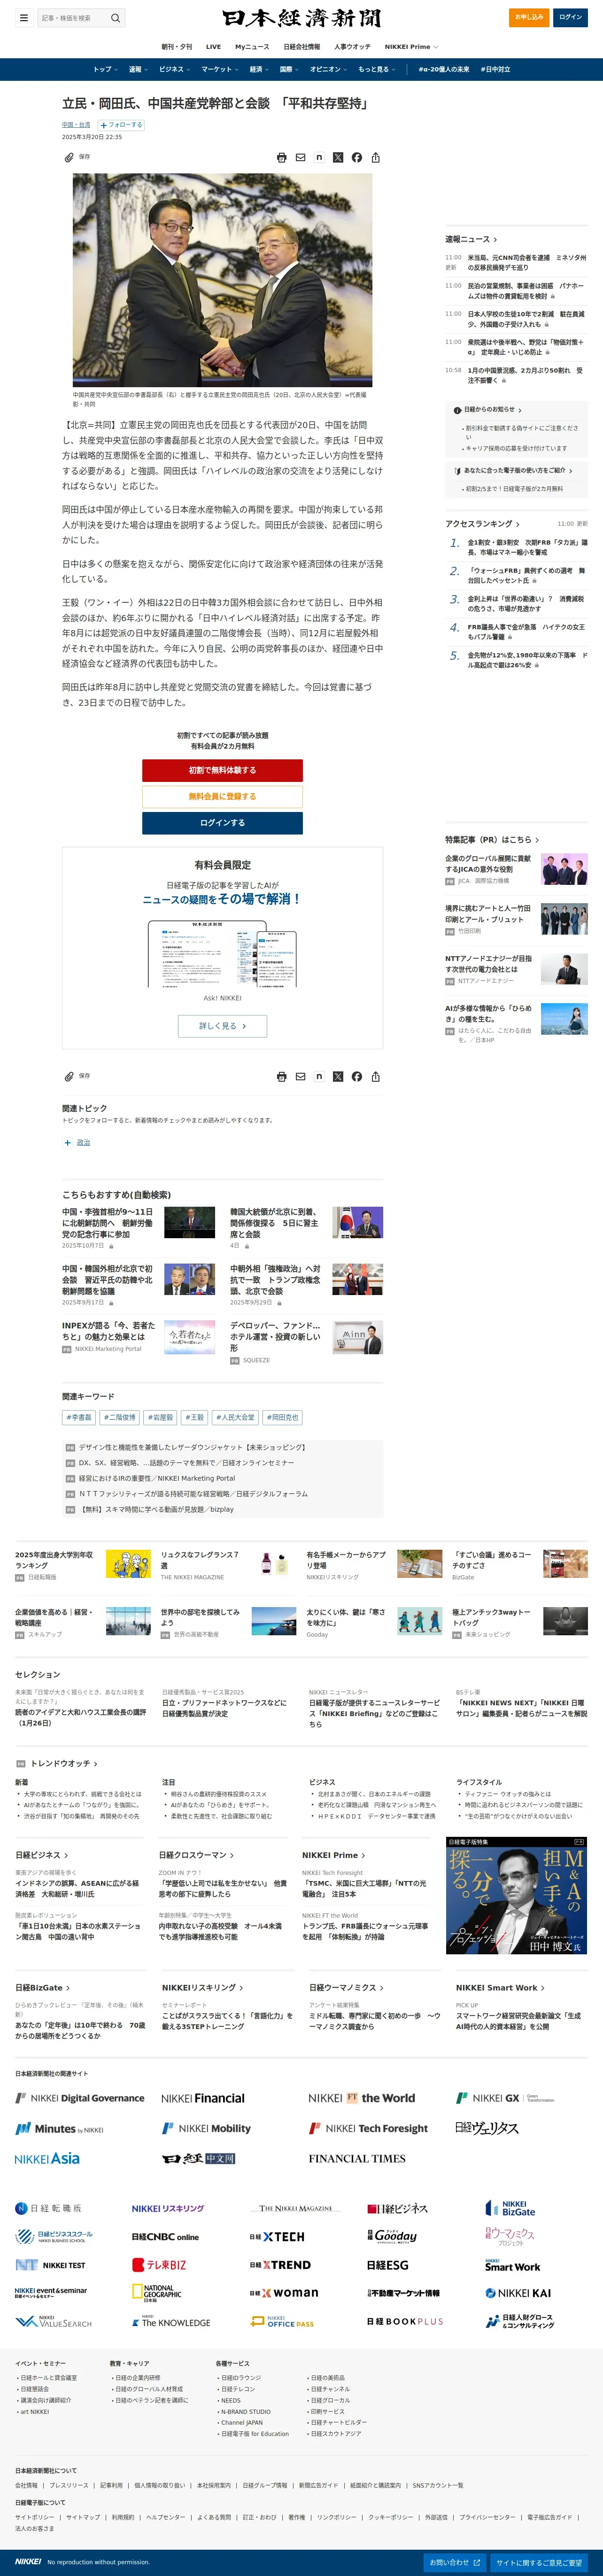Open the hamburger menu in the header
The height and width of the screenshot is (2576, 603).
(x=23, y=18)
